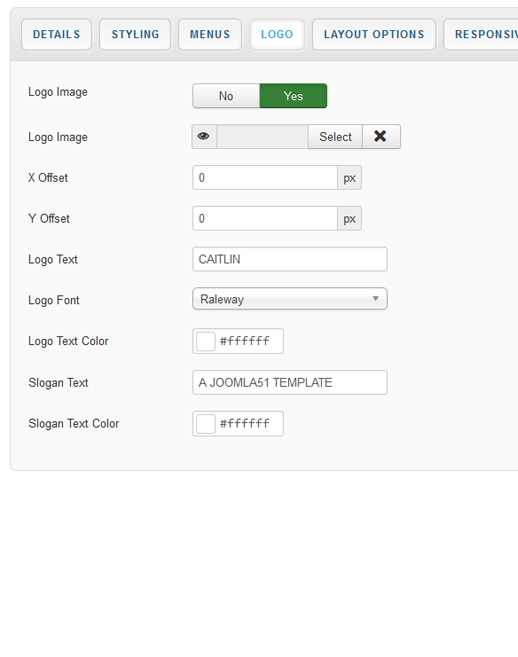Open the Layout Options tab
518x657 pixels.
pyautogui.click(x=374, y=35)
